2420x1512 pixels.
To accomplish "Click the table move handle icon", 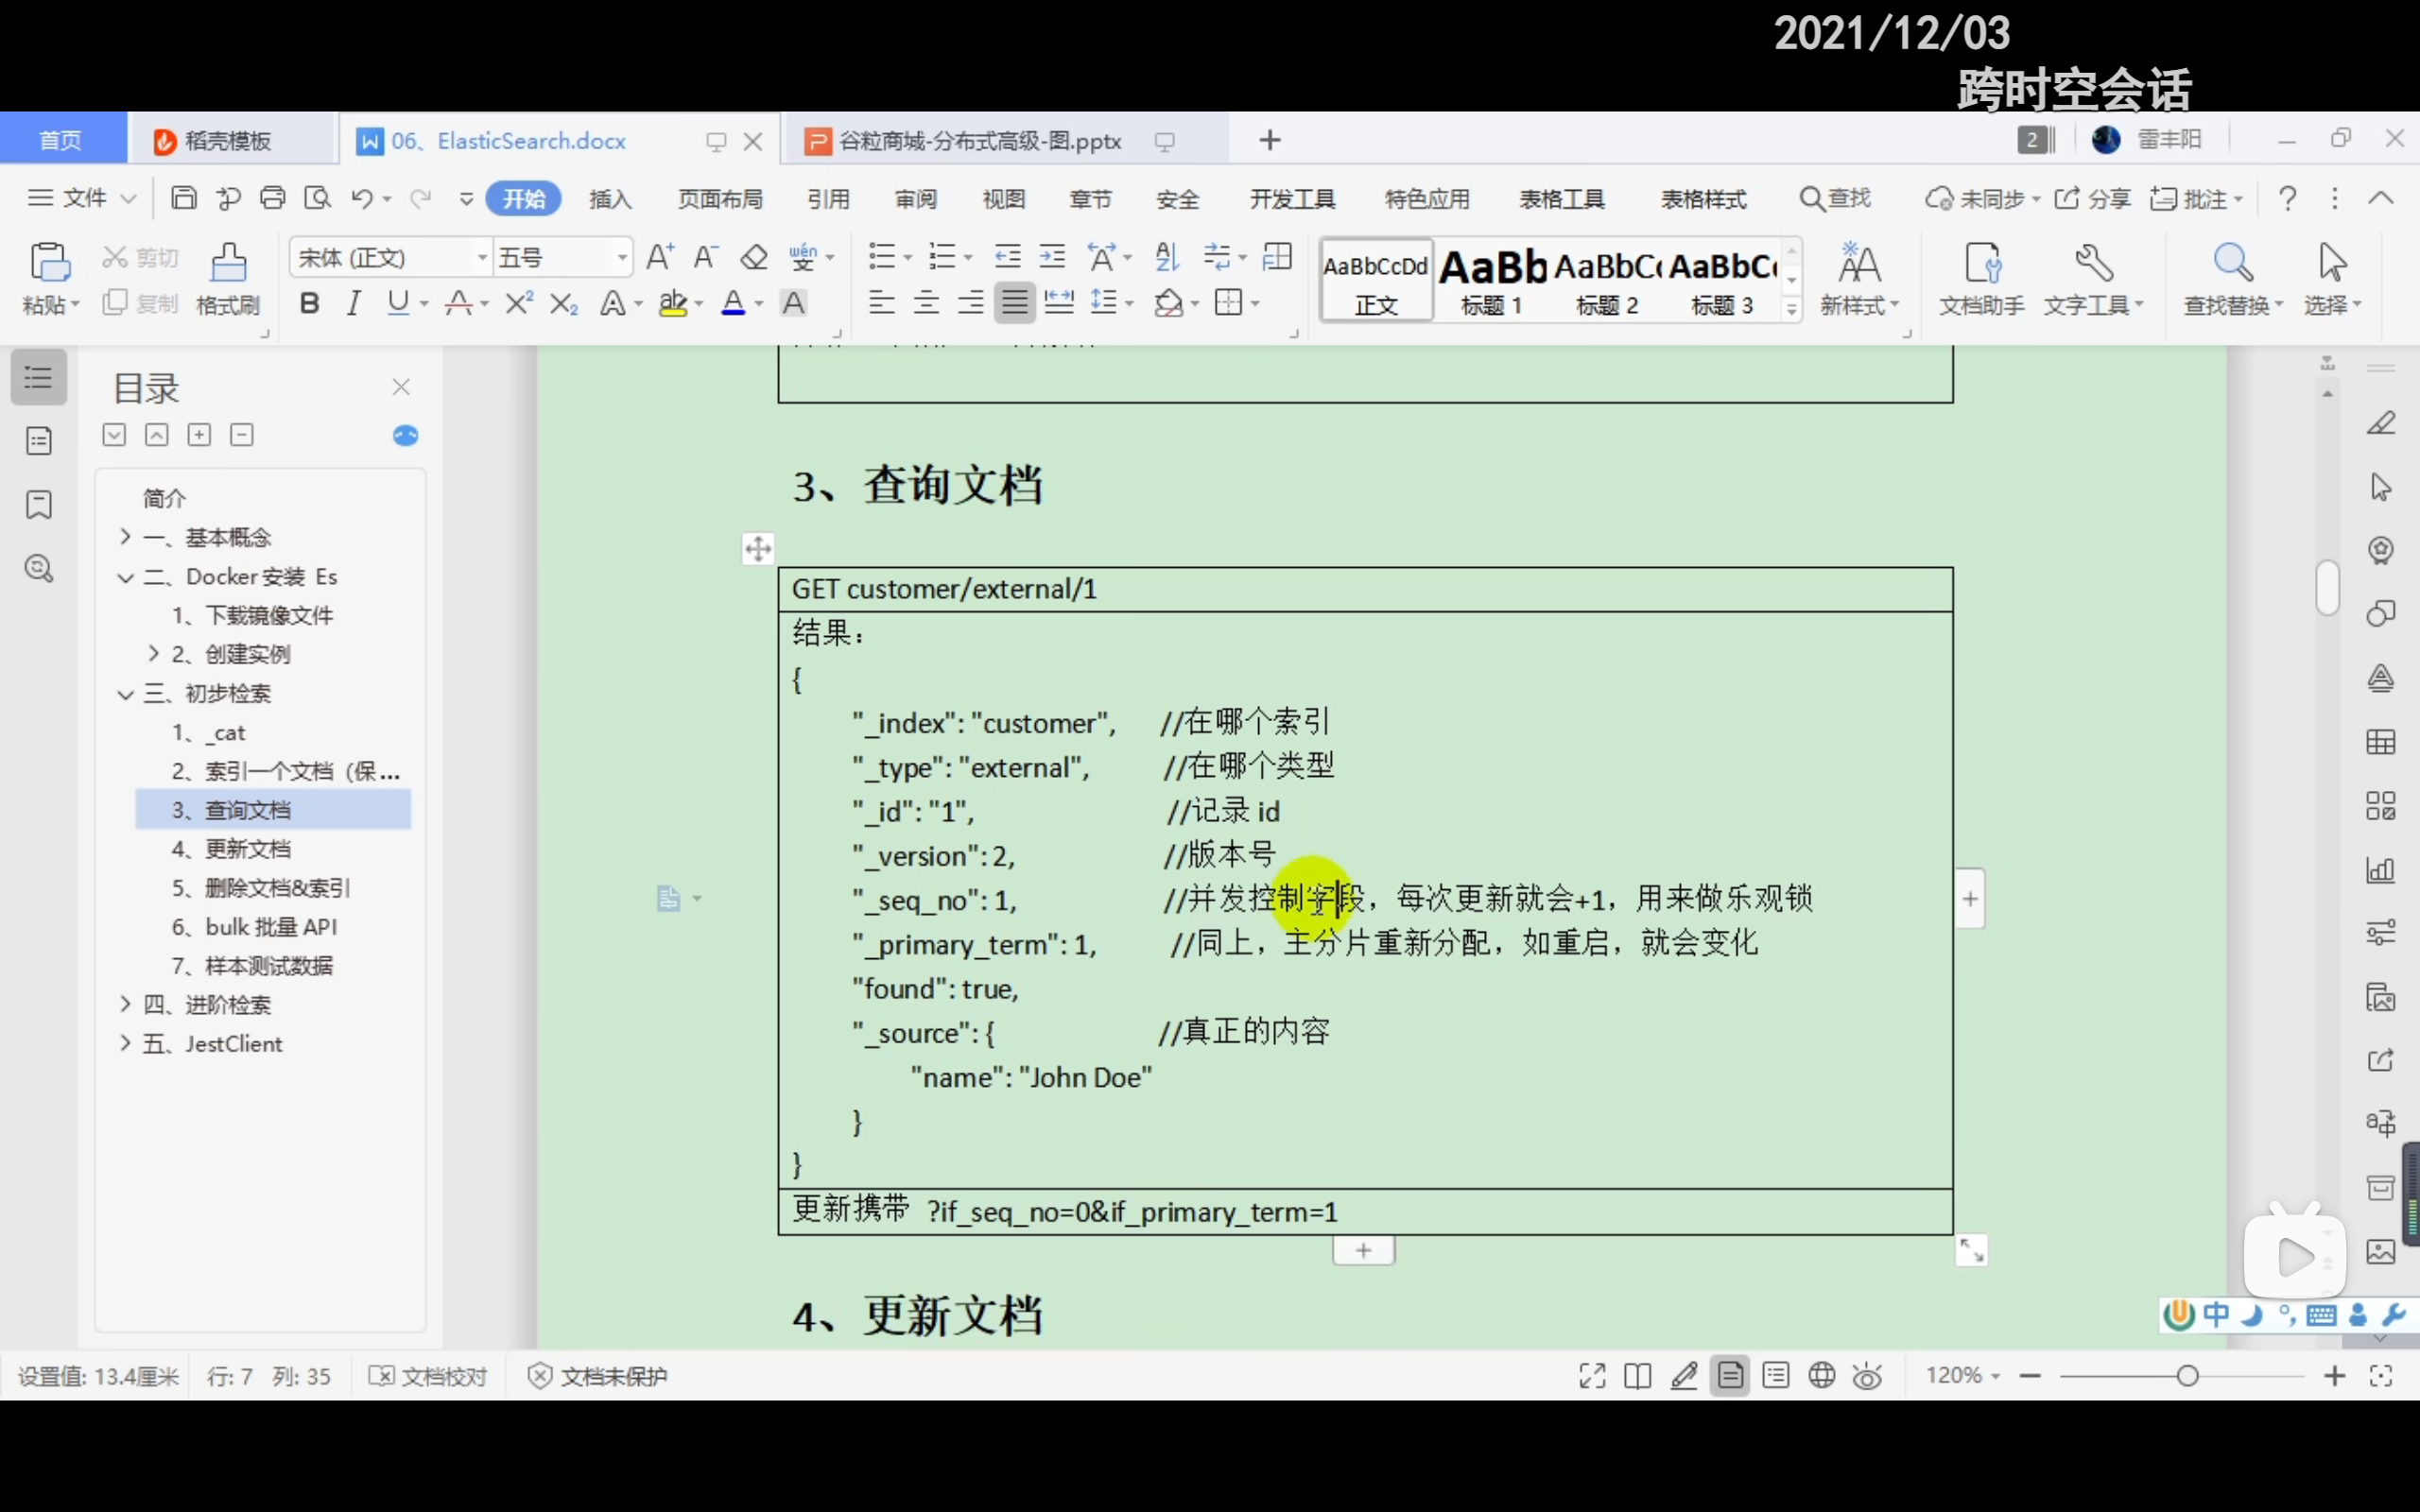I will (x=758, y=548).
